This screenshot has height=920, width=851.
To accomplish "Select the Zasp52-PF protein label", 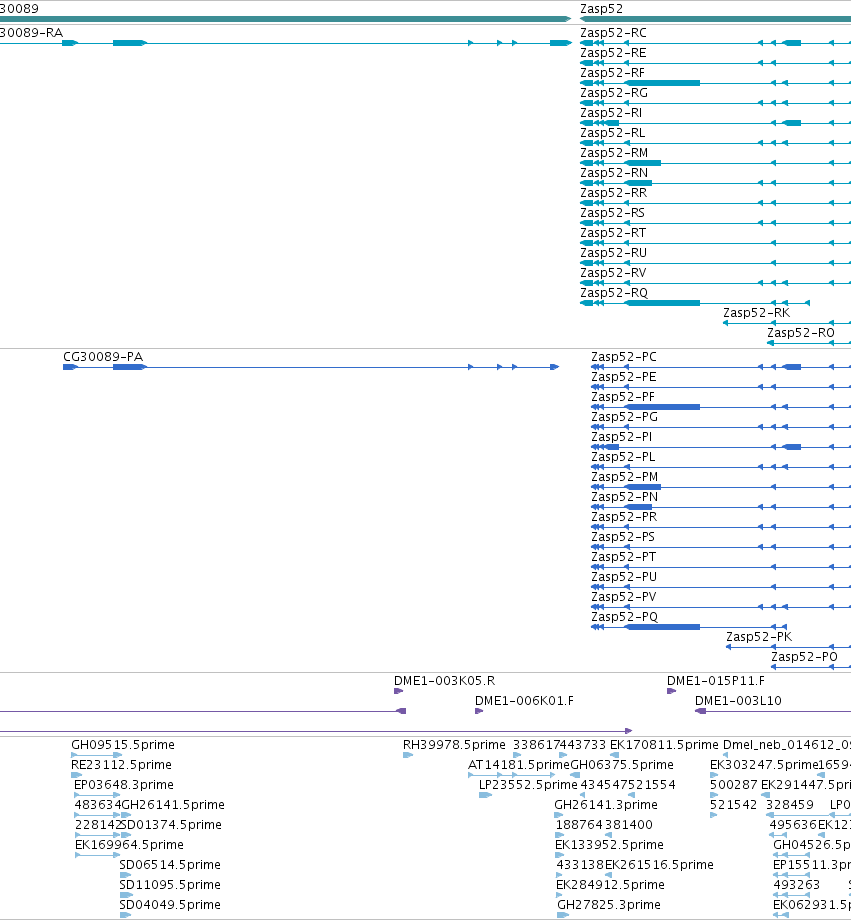I will pos(623,397).
